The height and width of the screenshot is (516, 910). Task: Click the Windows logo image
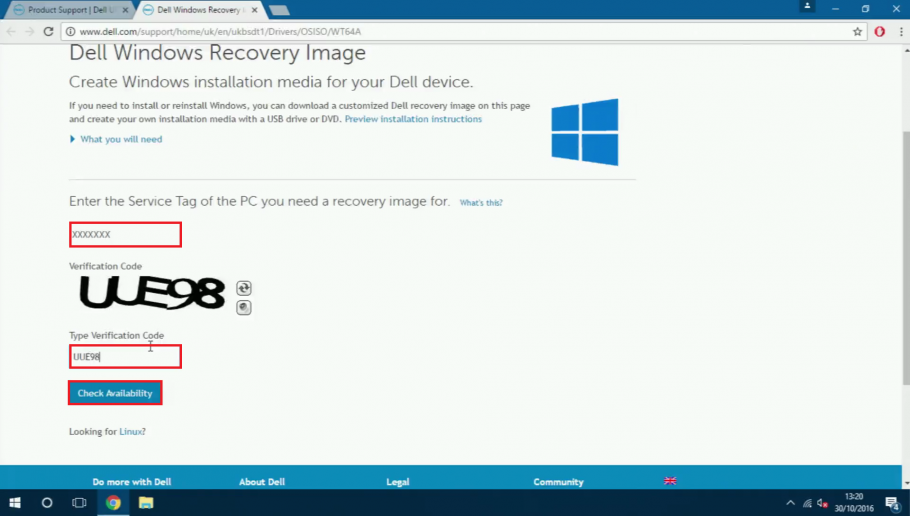click(x=585, y=132)
